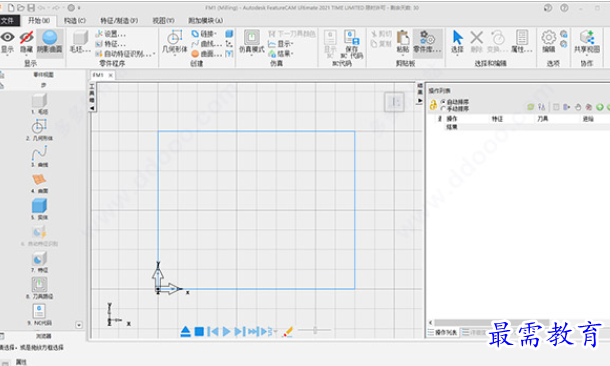This screenshot has width=610, height=366.
Task: Select step 2 几何形体 in the steps panel
Action: coord(39,130)
